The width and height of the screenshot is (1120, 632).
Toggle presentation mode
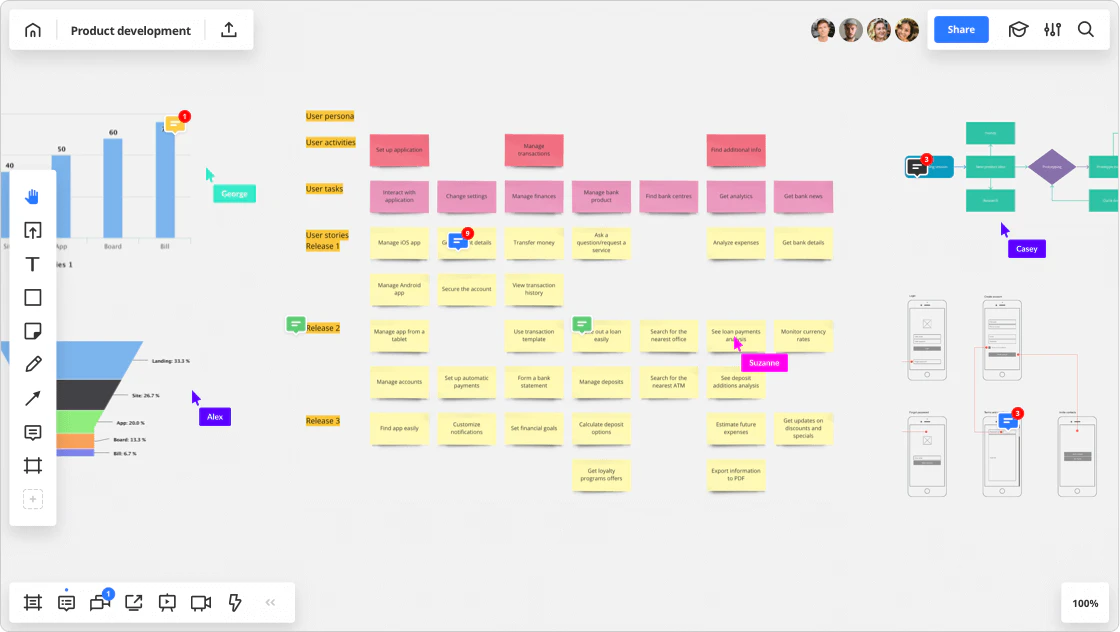coord(167,602)
